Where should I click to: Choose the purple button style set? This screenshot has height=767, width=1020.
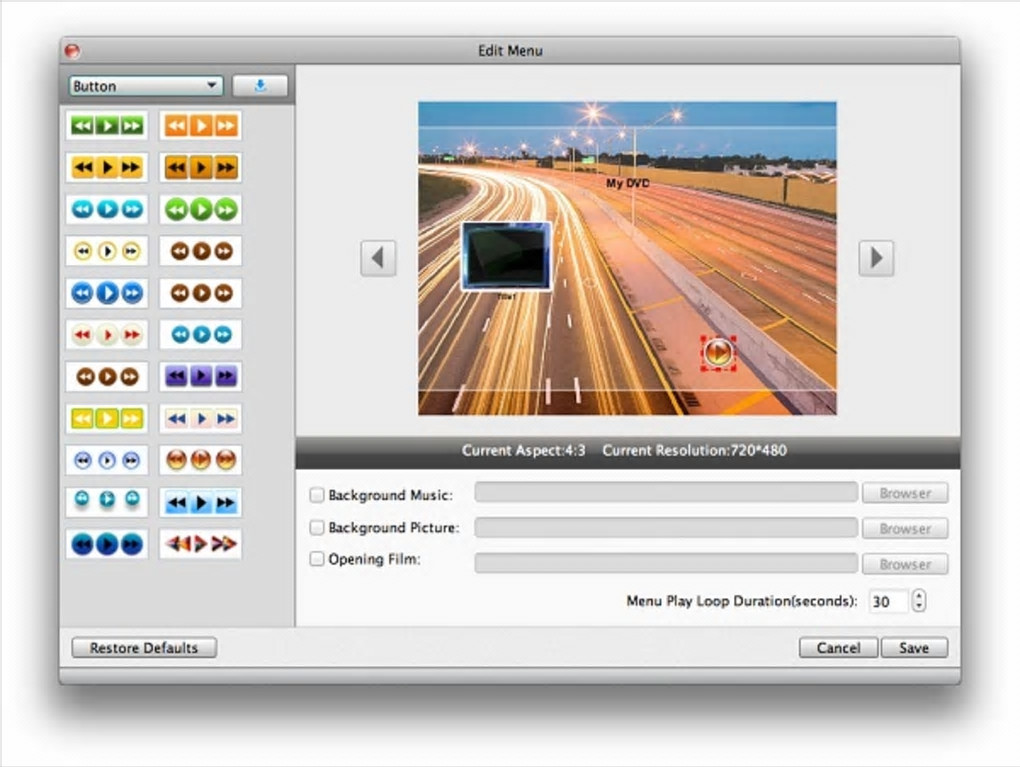(x=200, y=377)
